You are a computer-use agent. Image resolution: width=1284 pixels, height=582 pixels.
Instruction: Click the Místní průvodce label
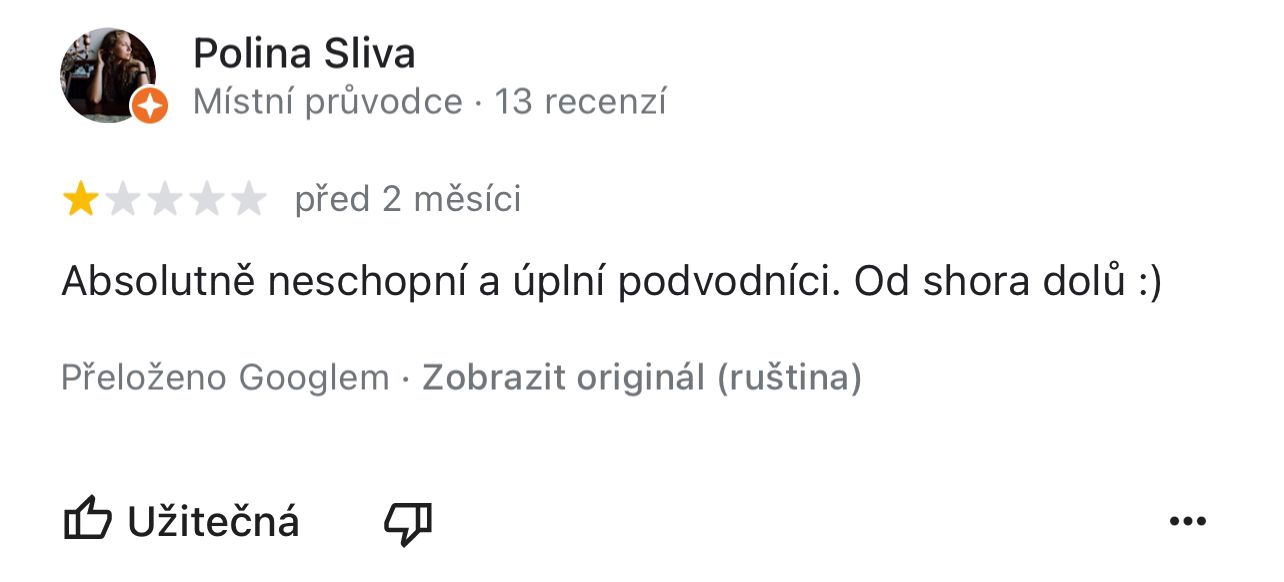tap(328, 102)
